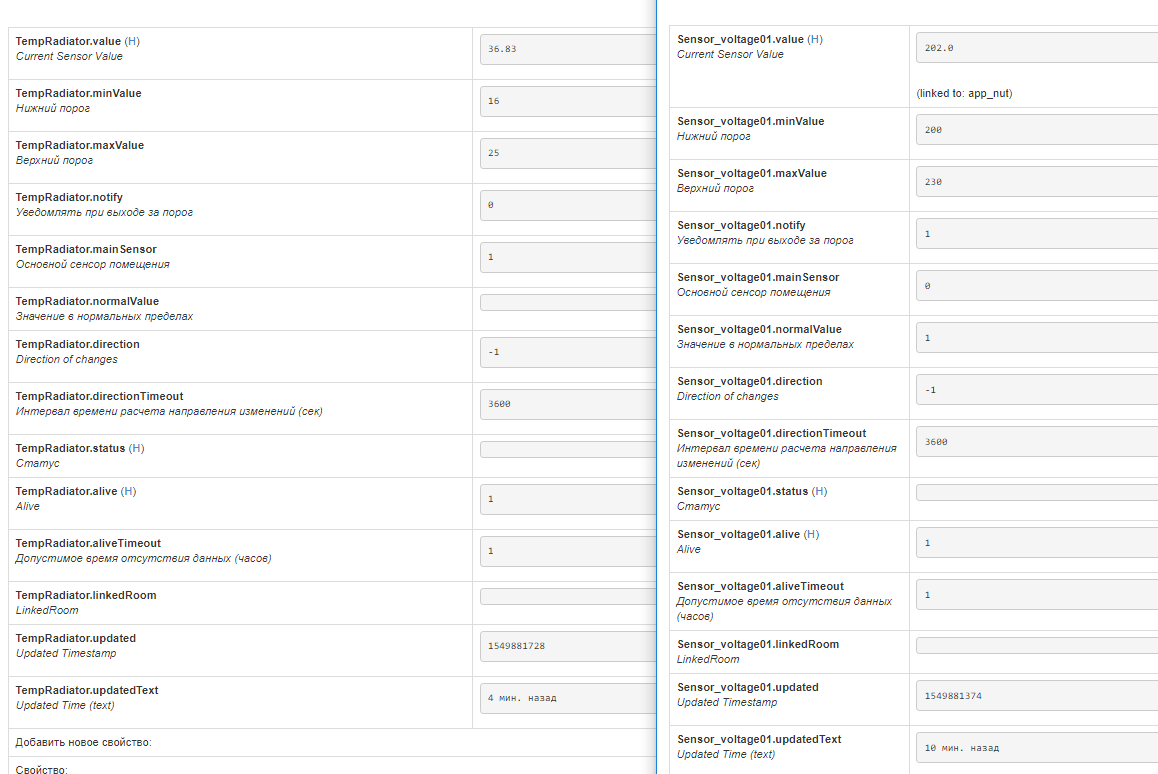This screenshot has height=774, width=1158.
Task: Focus the Sensor_voltage01.aliveTimeout field
Action: [1036, 595]
